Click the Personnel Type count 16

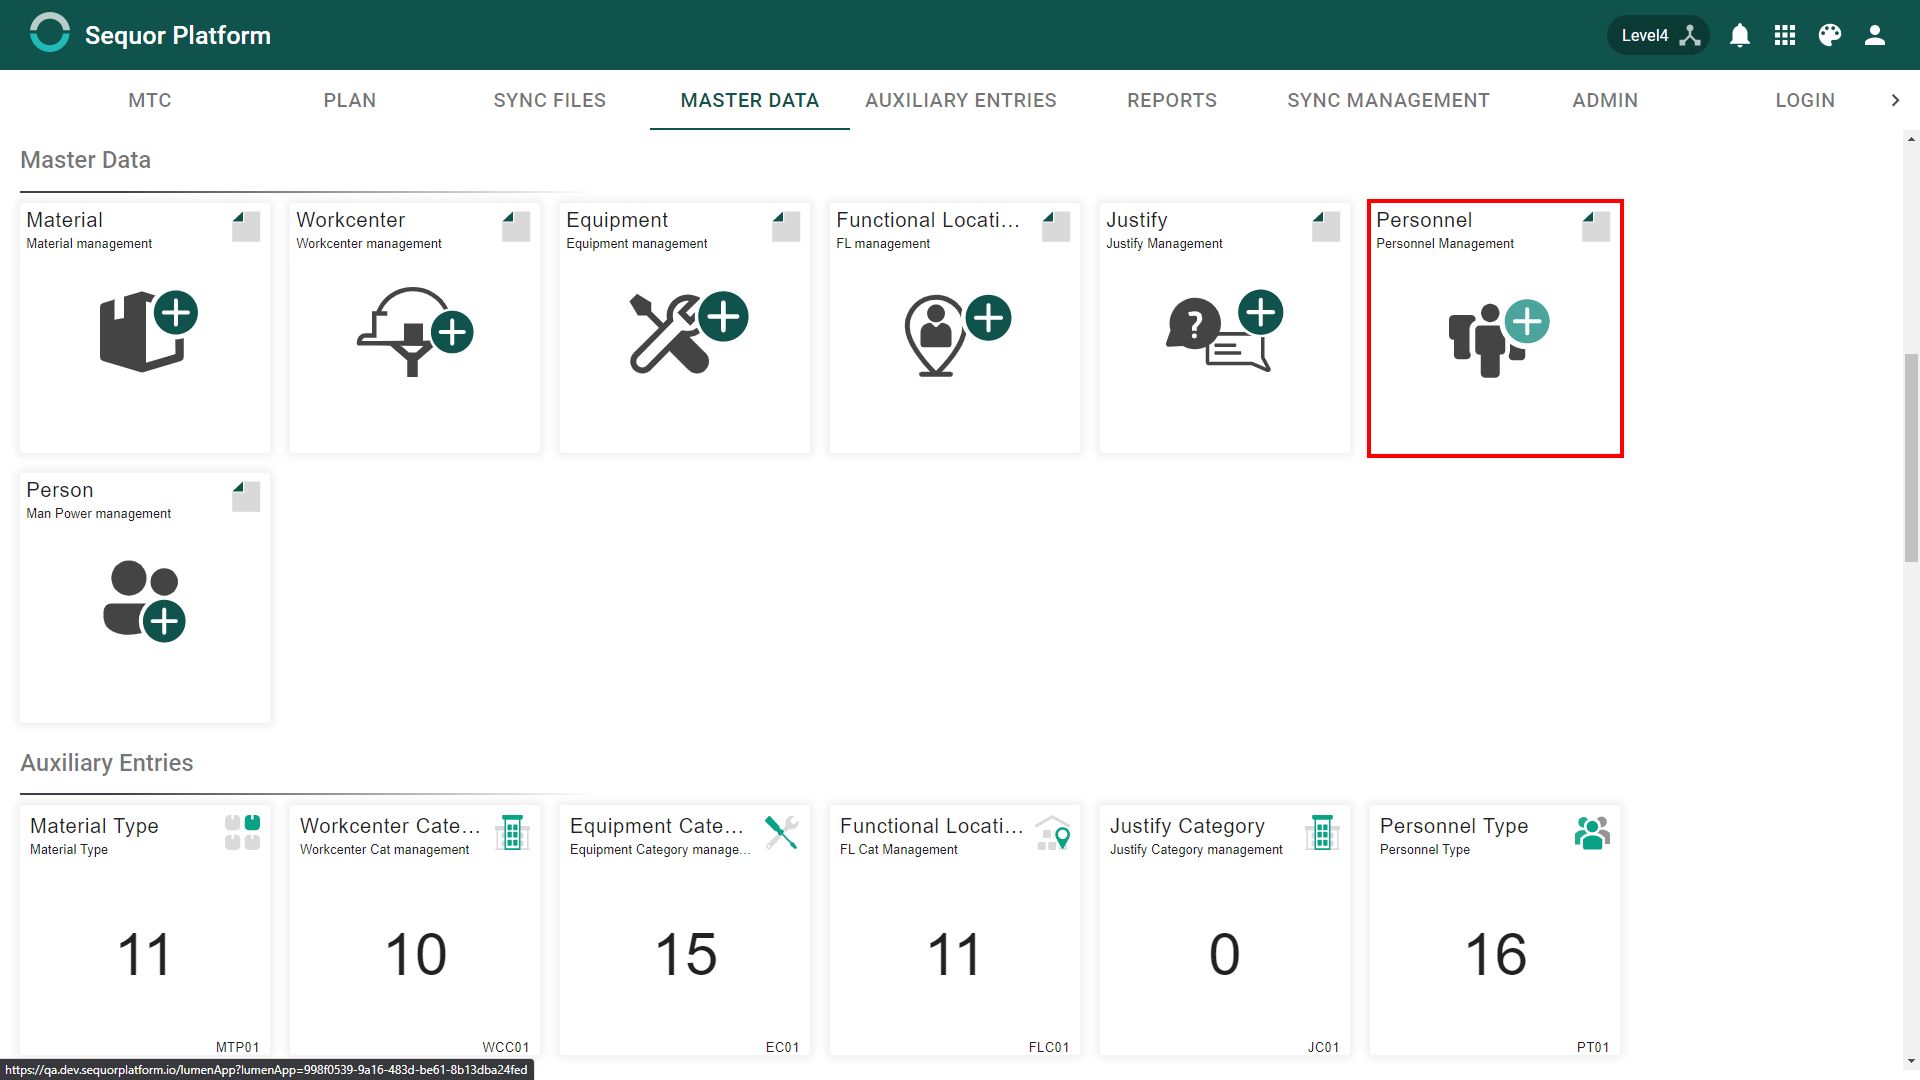click(1496, 954)
